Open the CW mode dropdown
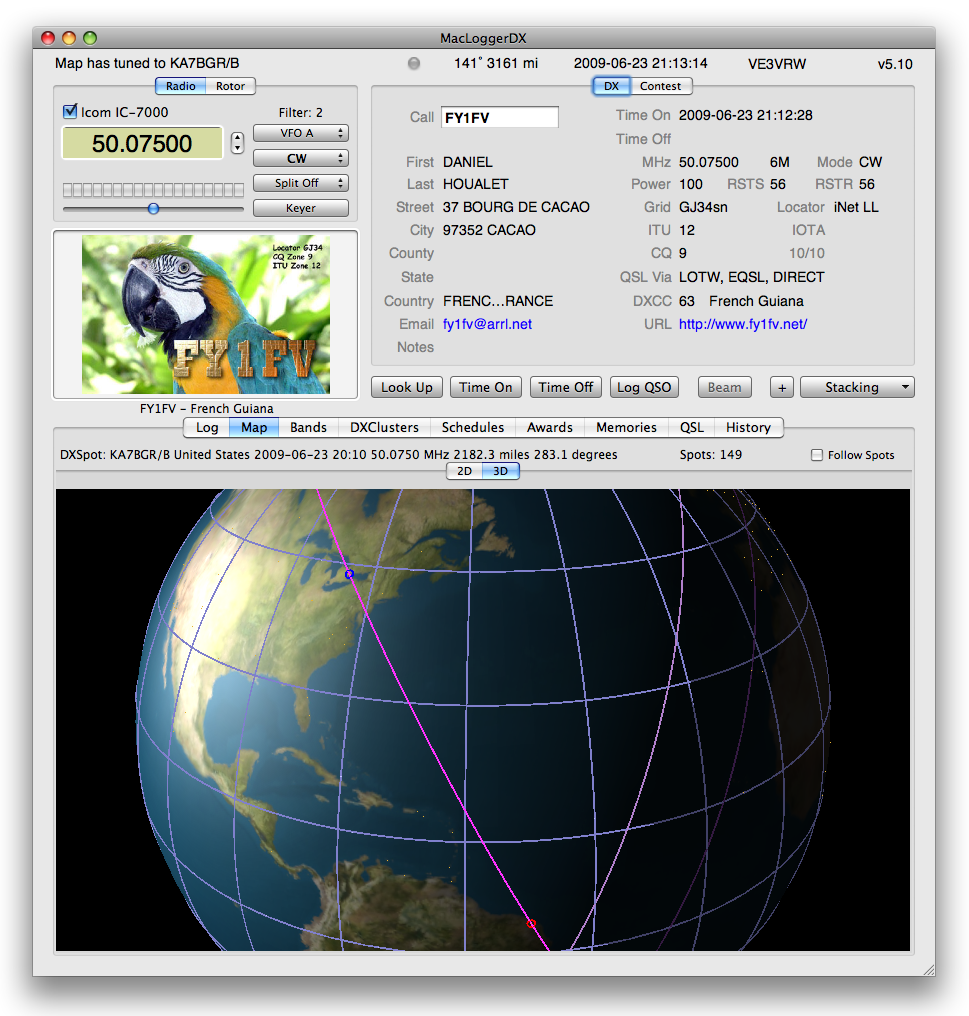The height and width of the screenshot is (1016, 969). pos(300,158)
